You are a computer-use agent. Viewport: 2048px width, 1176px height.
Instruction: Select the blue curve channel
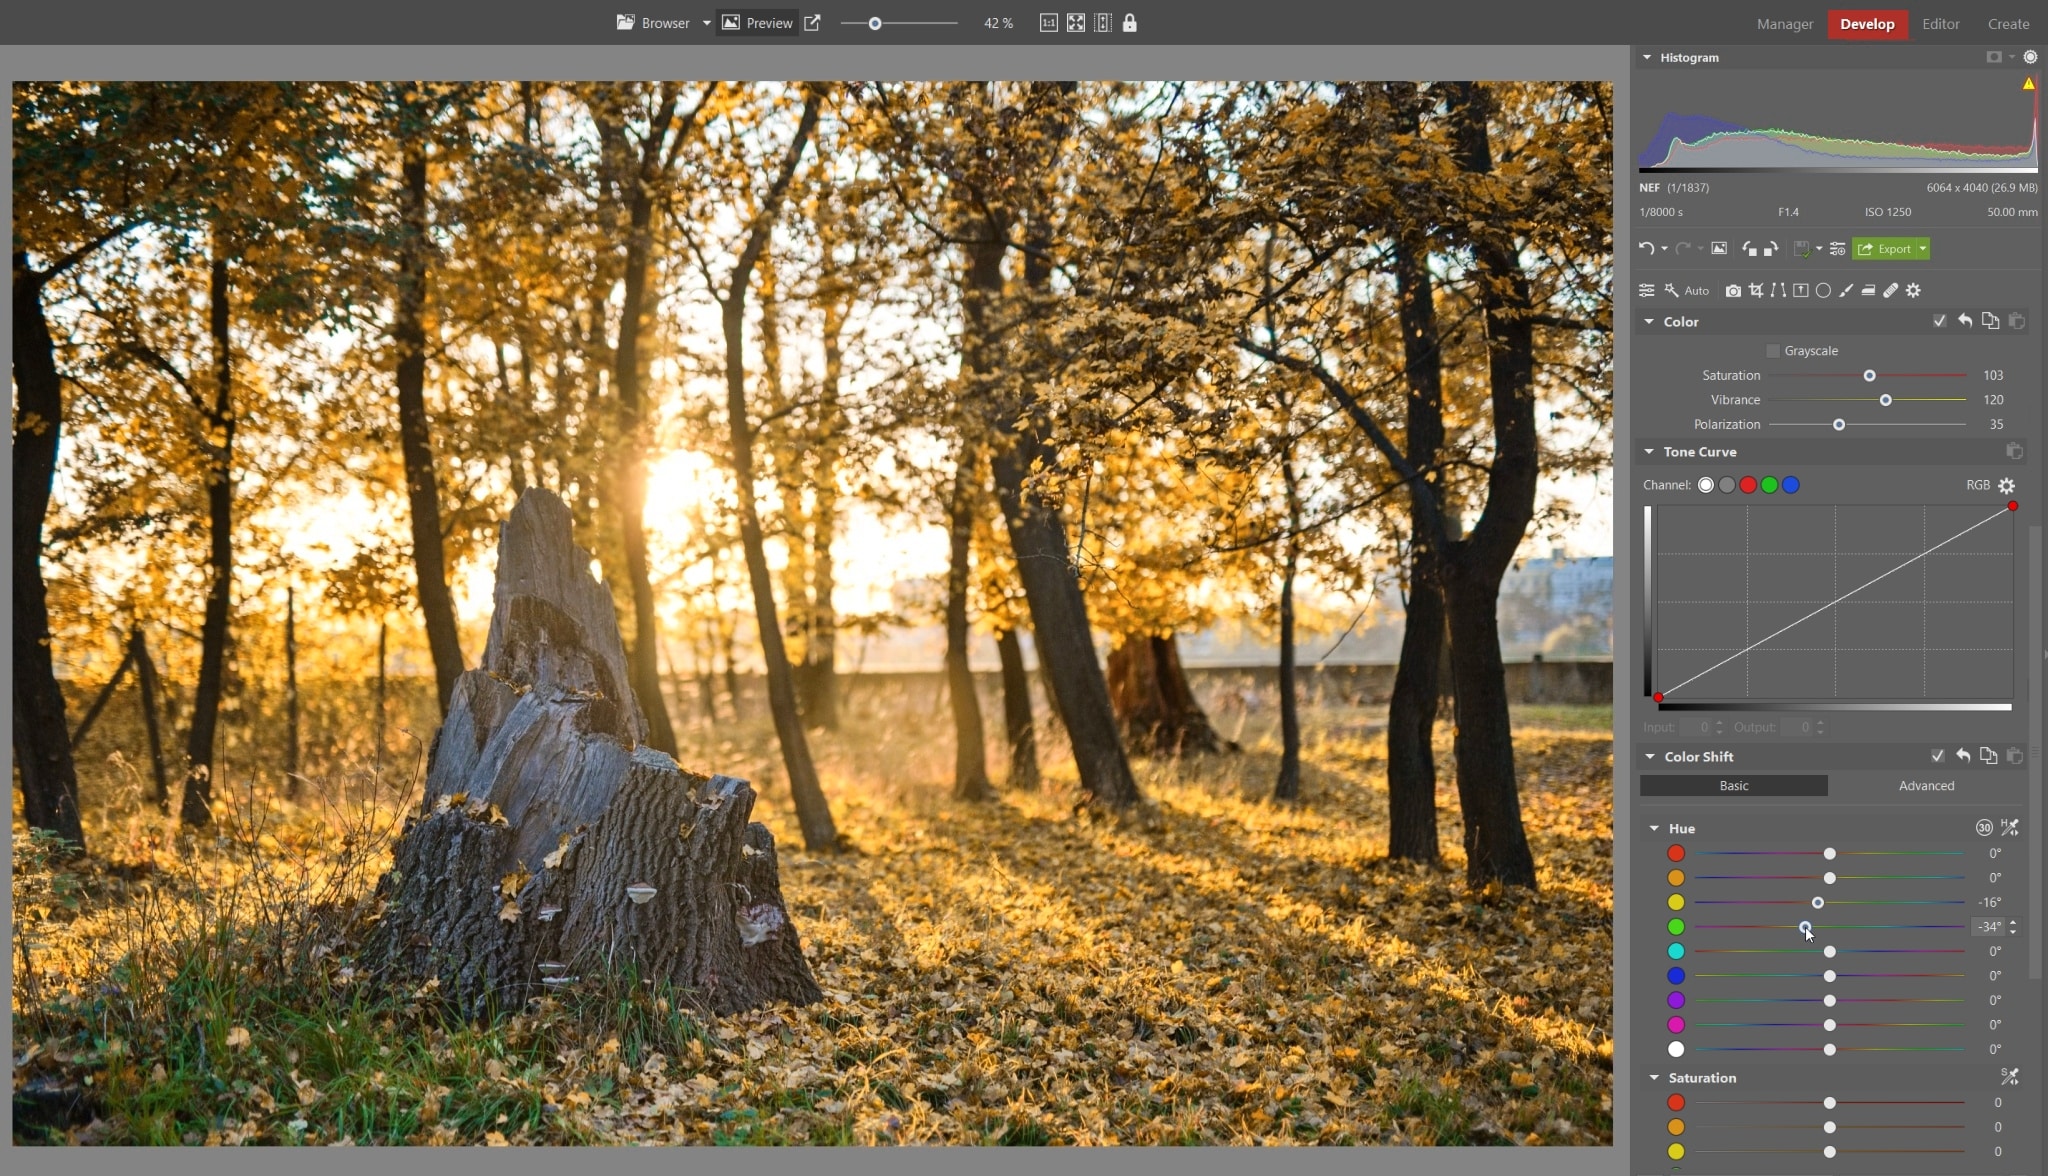1791,485
